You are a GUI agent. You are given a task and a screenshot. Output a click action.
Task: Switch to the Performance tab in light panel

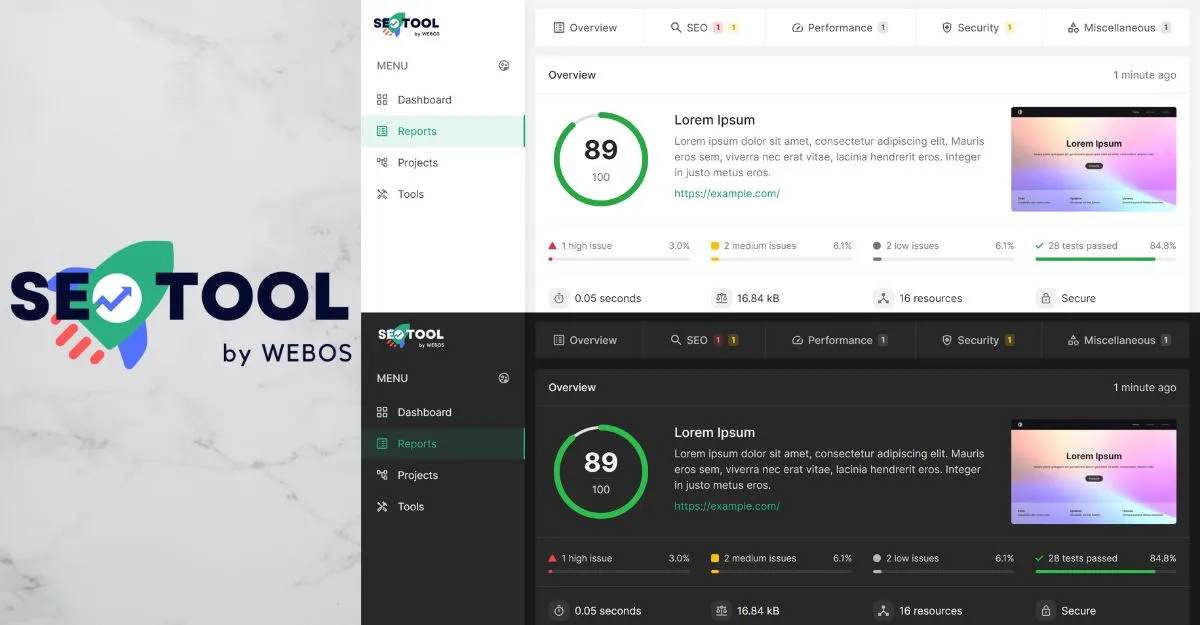(x=840, y=28)
